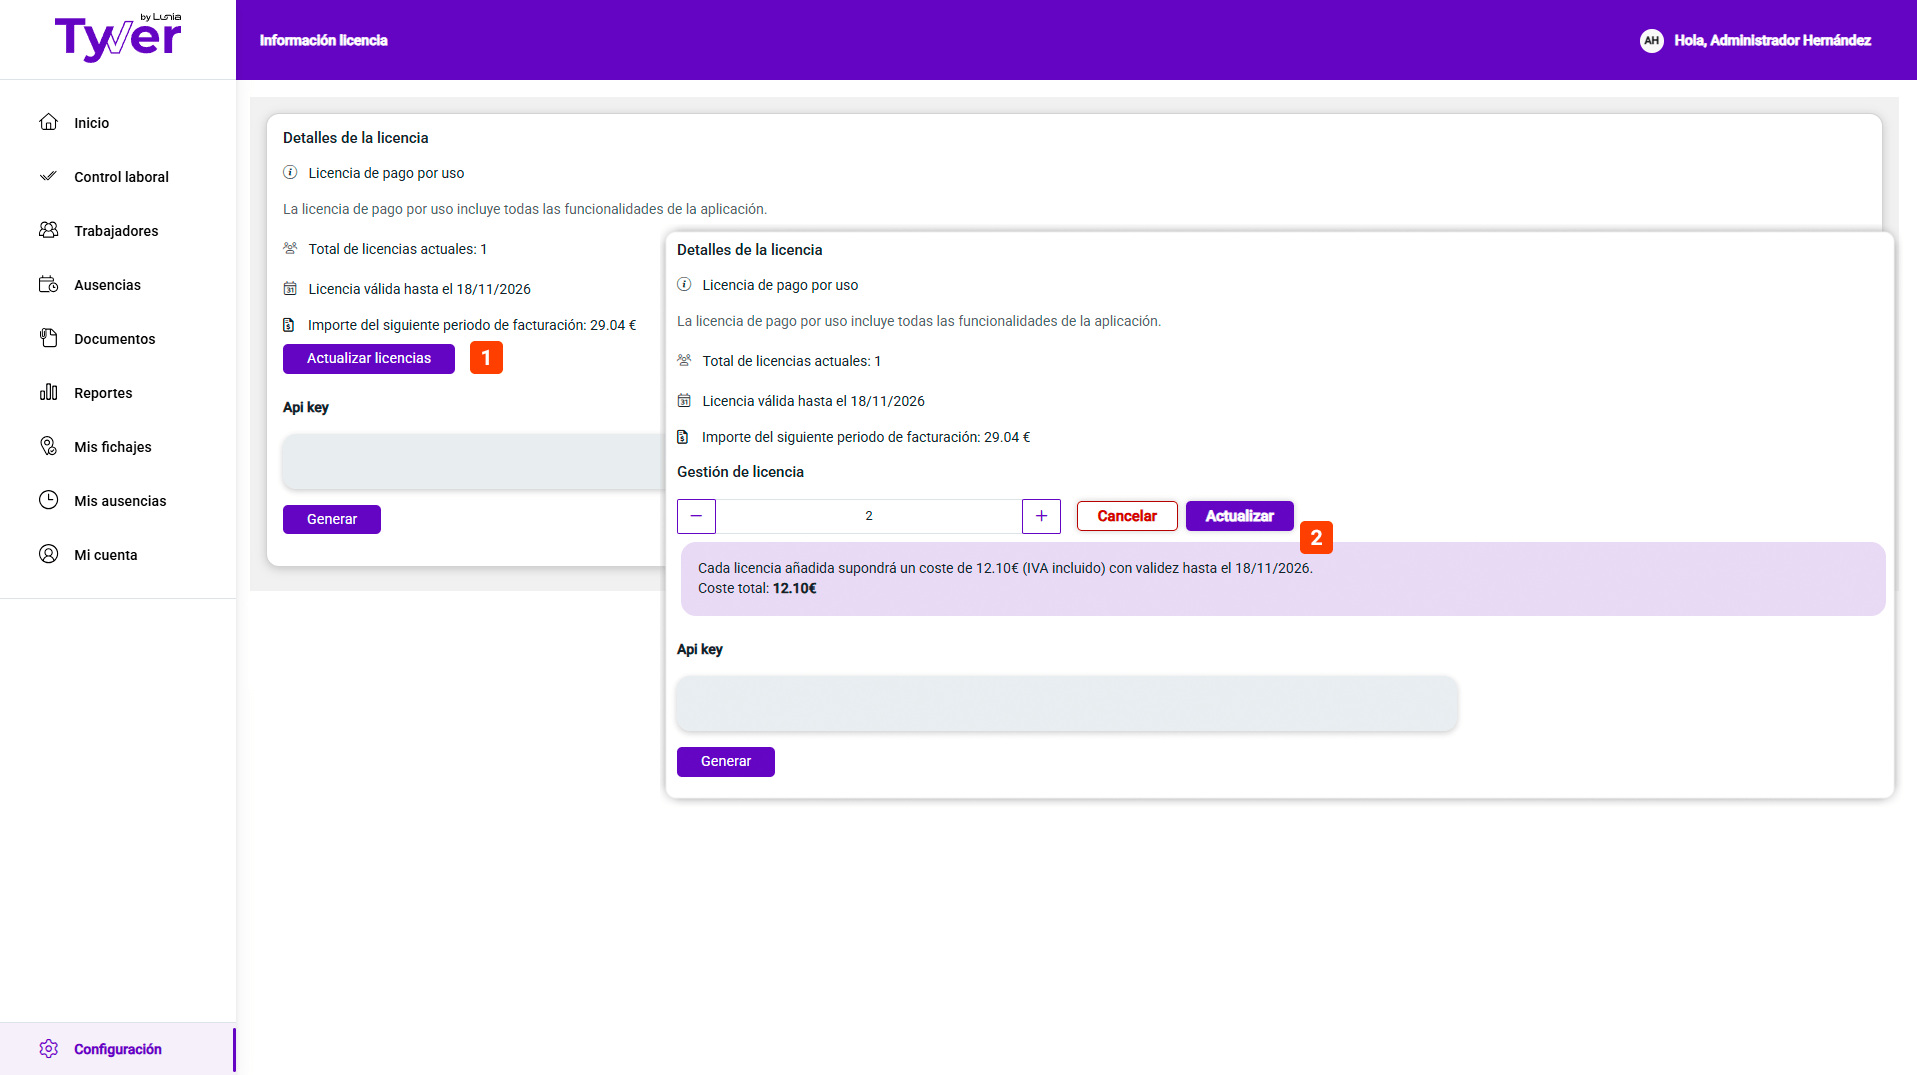Viewport: 1917px width, 1075px height.
Task: Click the Ausencias calendar icon
Action: coord(48,284)
